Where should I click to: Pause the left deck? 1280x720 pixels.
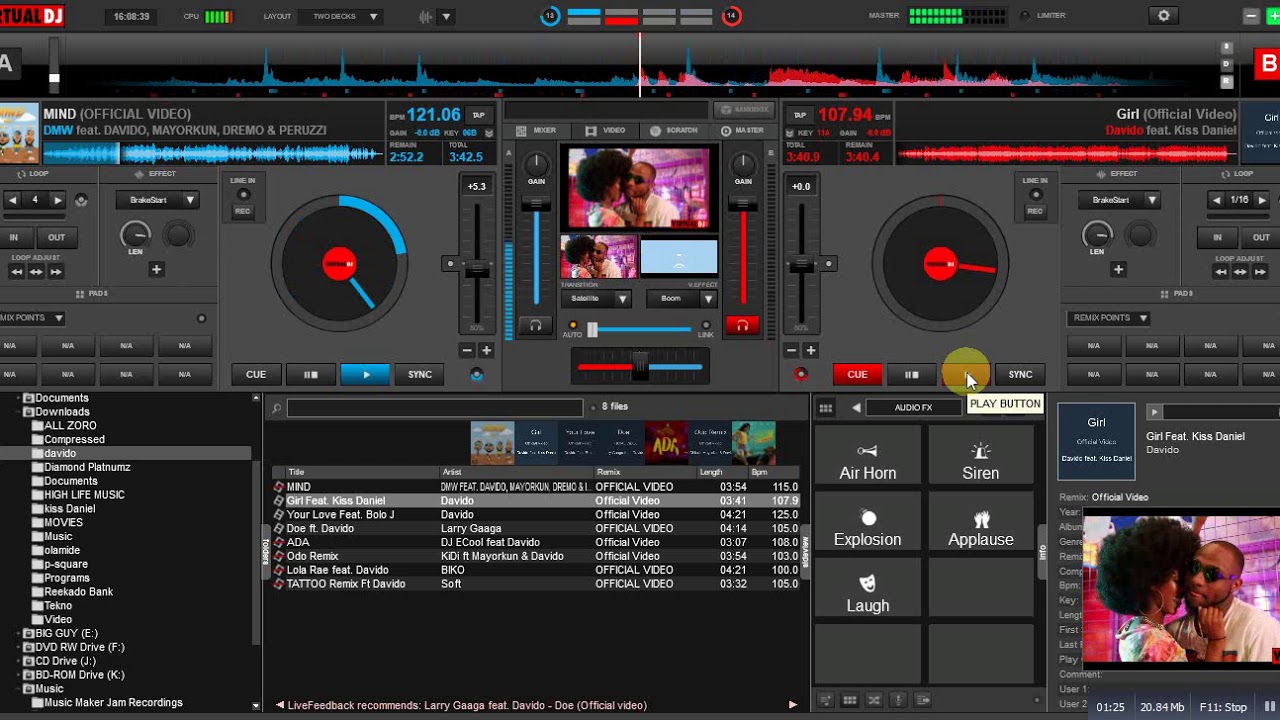coord(311,375)
